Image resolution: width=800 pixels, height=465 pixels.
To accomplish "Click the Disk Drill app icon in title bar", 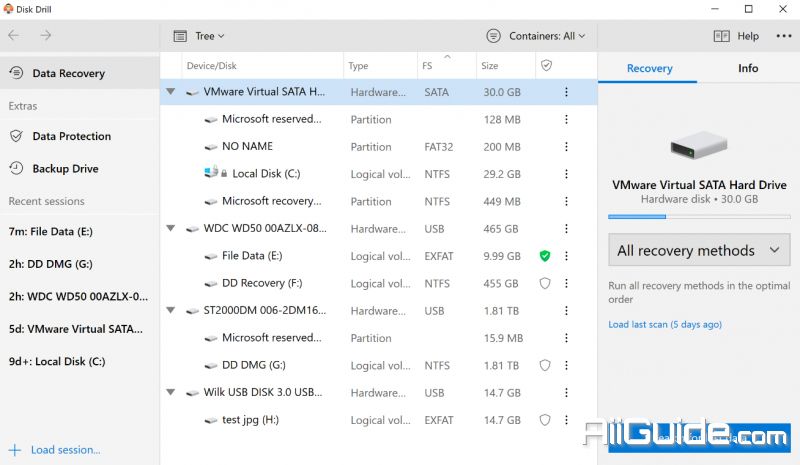I will point(8,9).
